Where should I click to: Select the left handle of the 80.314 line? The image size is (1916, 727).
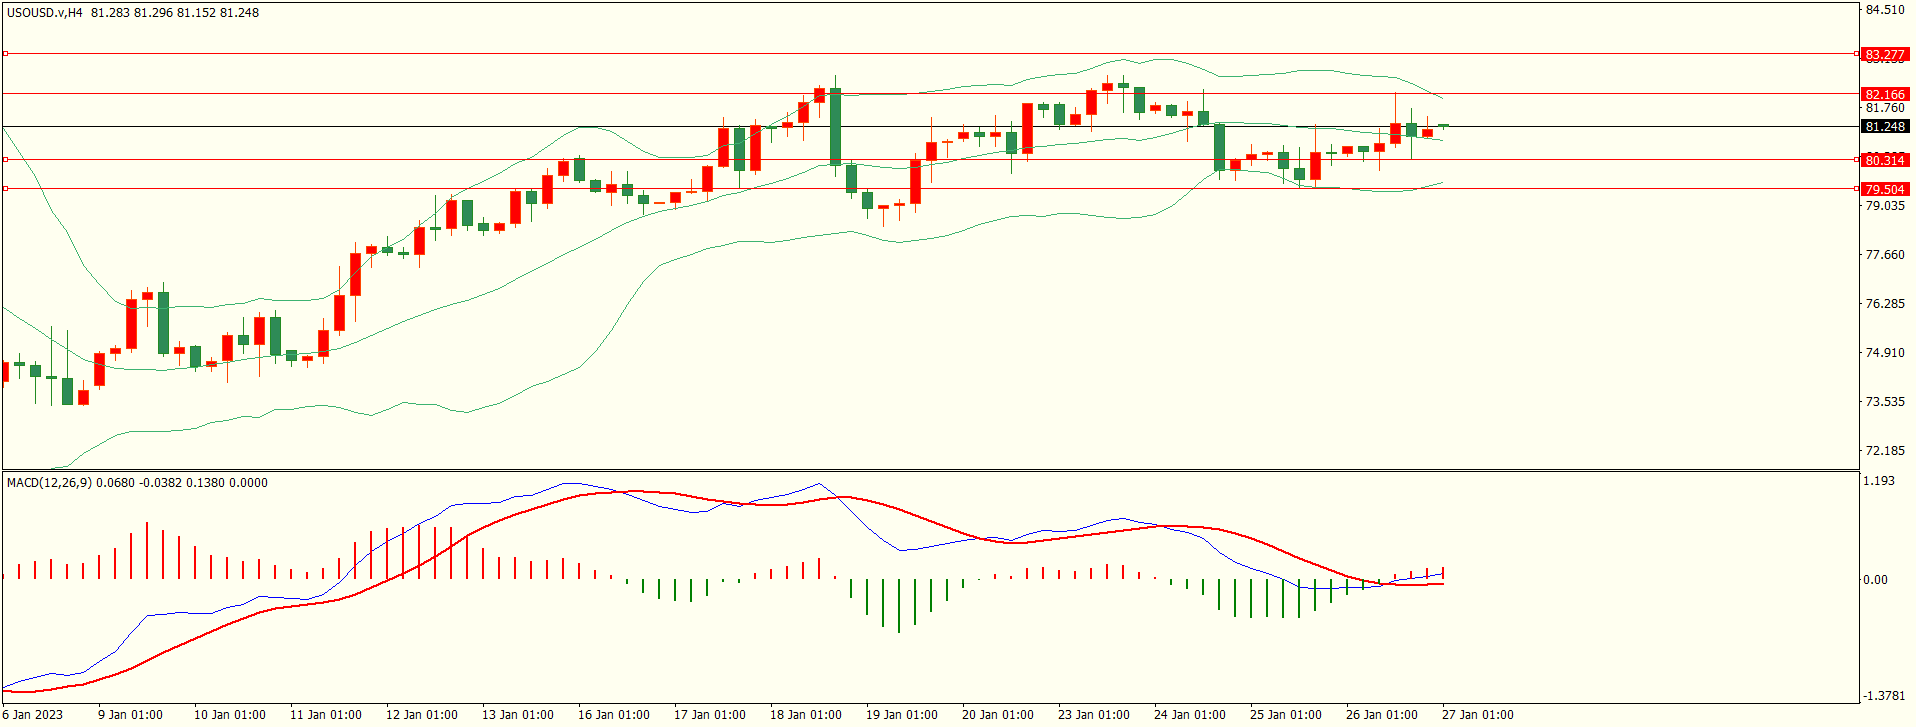[x=6, y=159]
